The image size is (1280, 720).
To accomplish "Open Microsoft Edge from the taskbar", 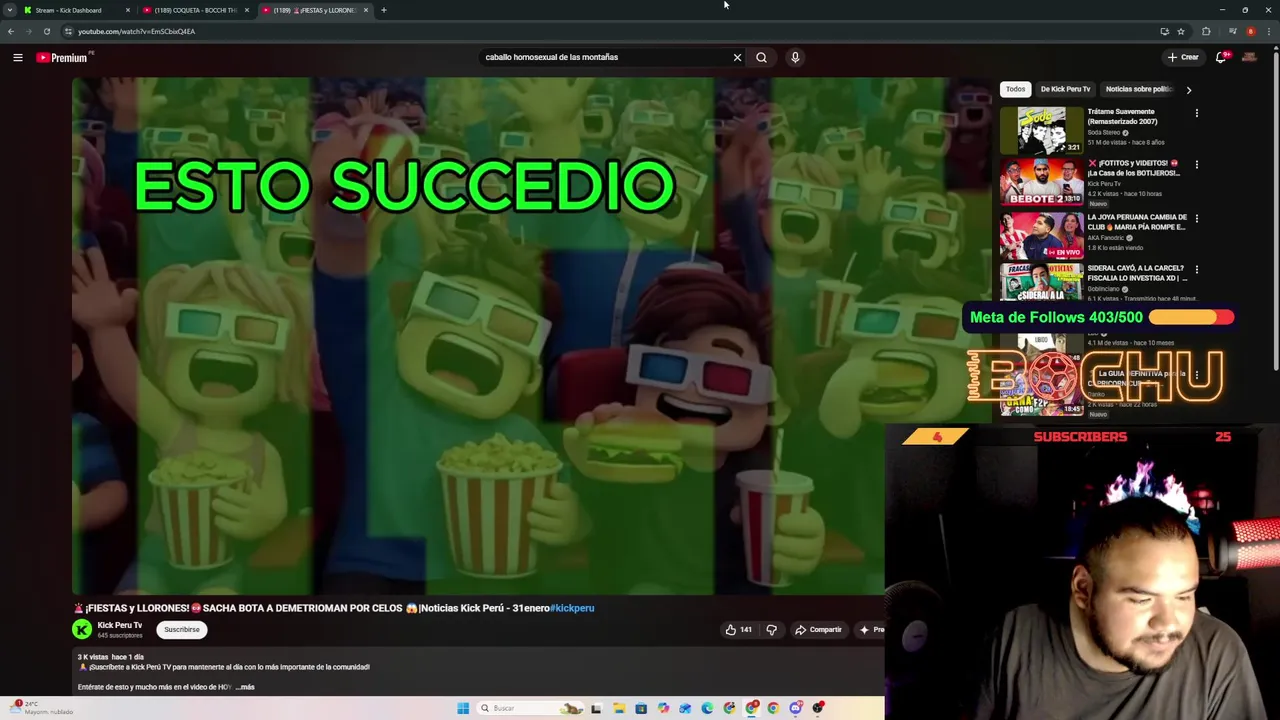I will pyautogui.click(x=707, y=708).
